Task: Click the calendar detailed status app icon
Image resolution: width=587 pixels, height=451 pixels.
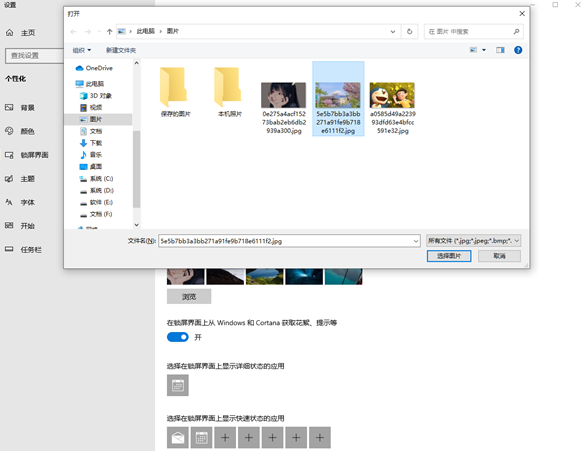Action: point(178,385)
